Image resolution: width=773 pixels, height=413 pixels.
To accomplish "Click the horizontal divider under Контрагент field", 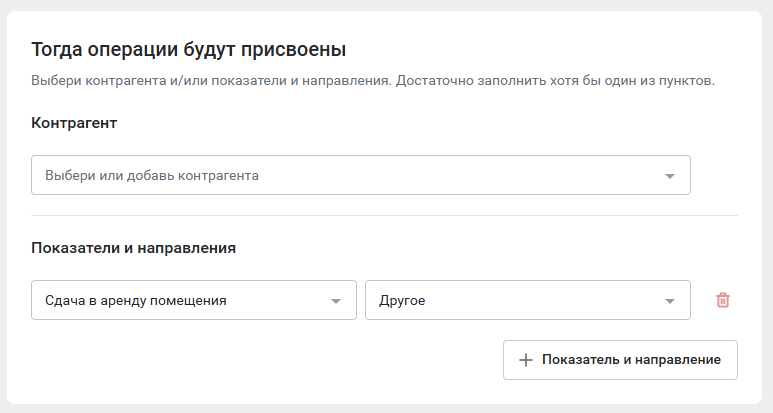I will [x=385, y=215].
